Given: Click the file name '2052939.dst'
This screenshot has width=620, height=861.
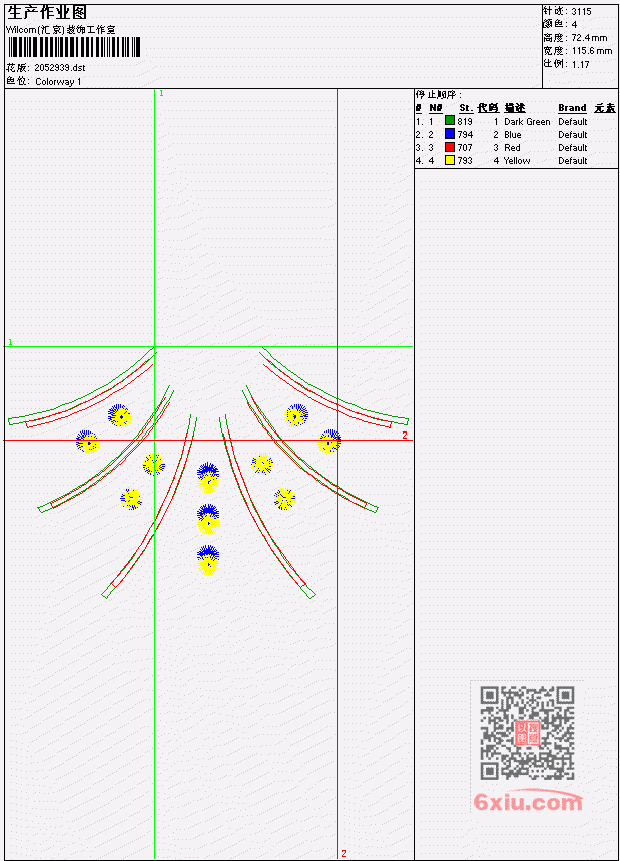Looking at the screenshot, I should (x=60, y=68).
